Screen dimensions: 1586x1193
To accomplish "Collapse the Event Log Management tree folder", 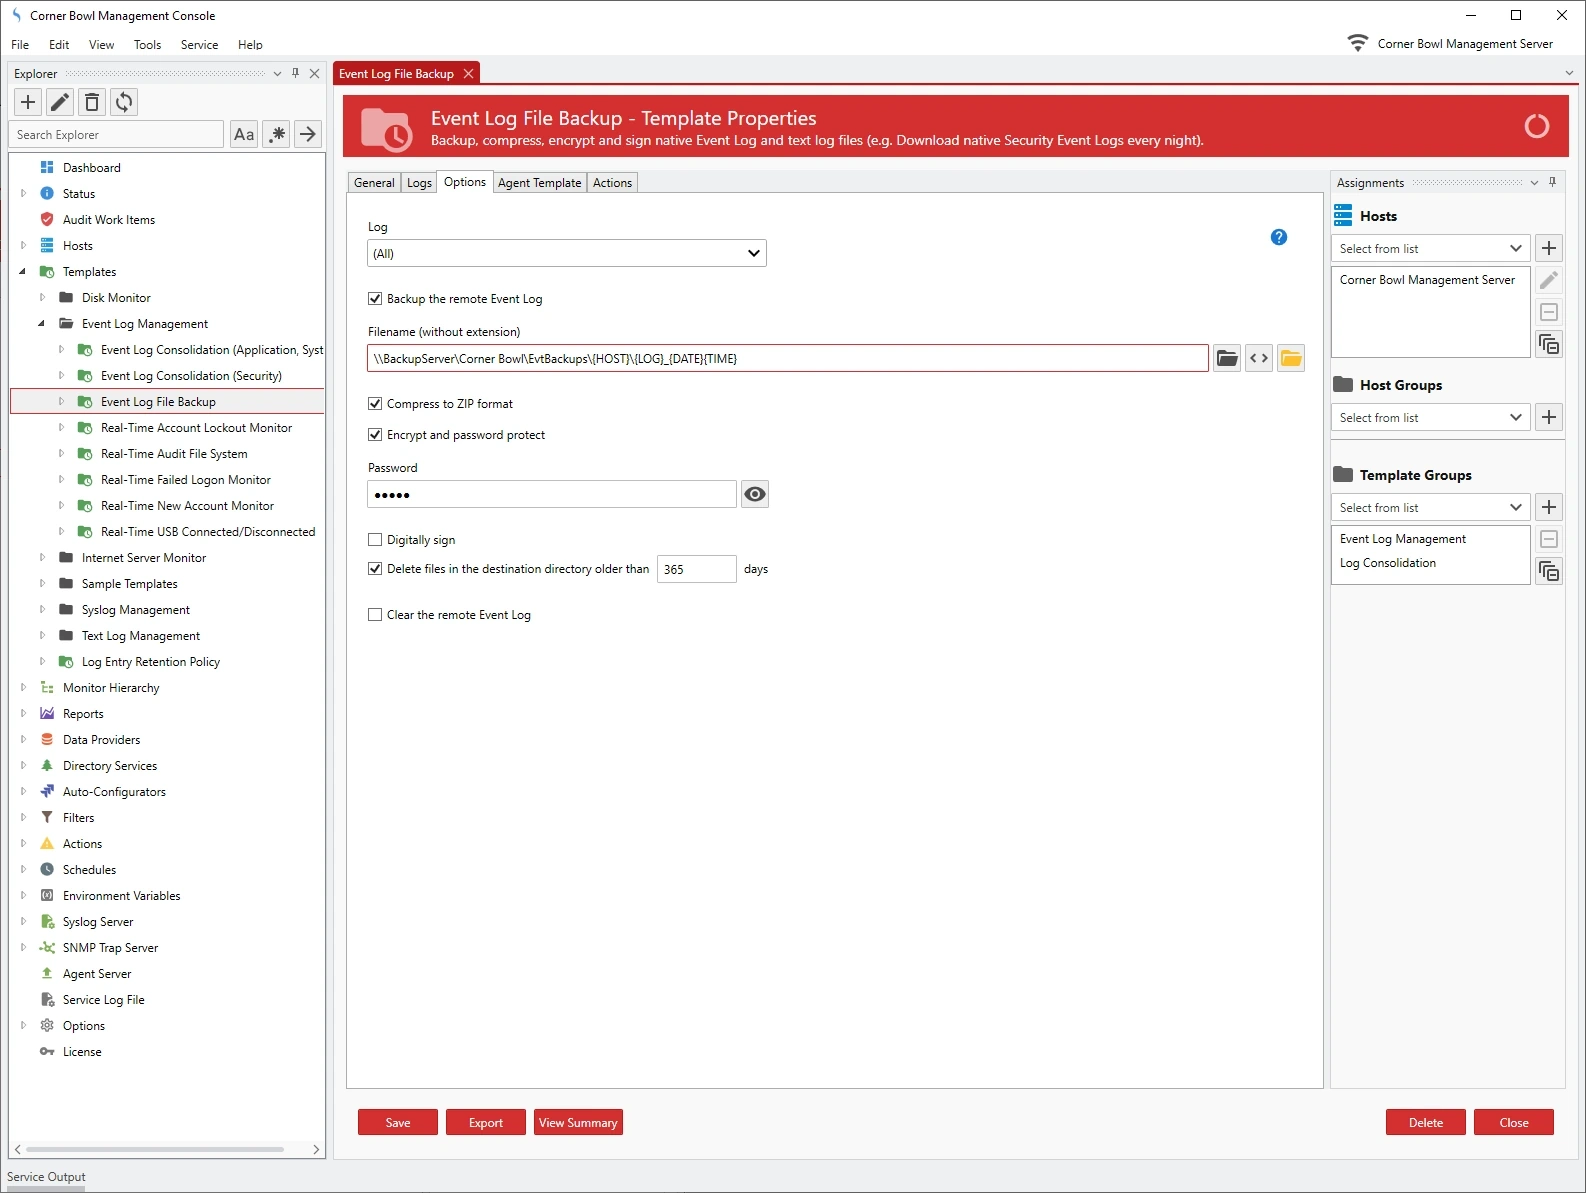I will point(41,324).
